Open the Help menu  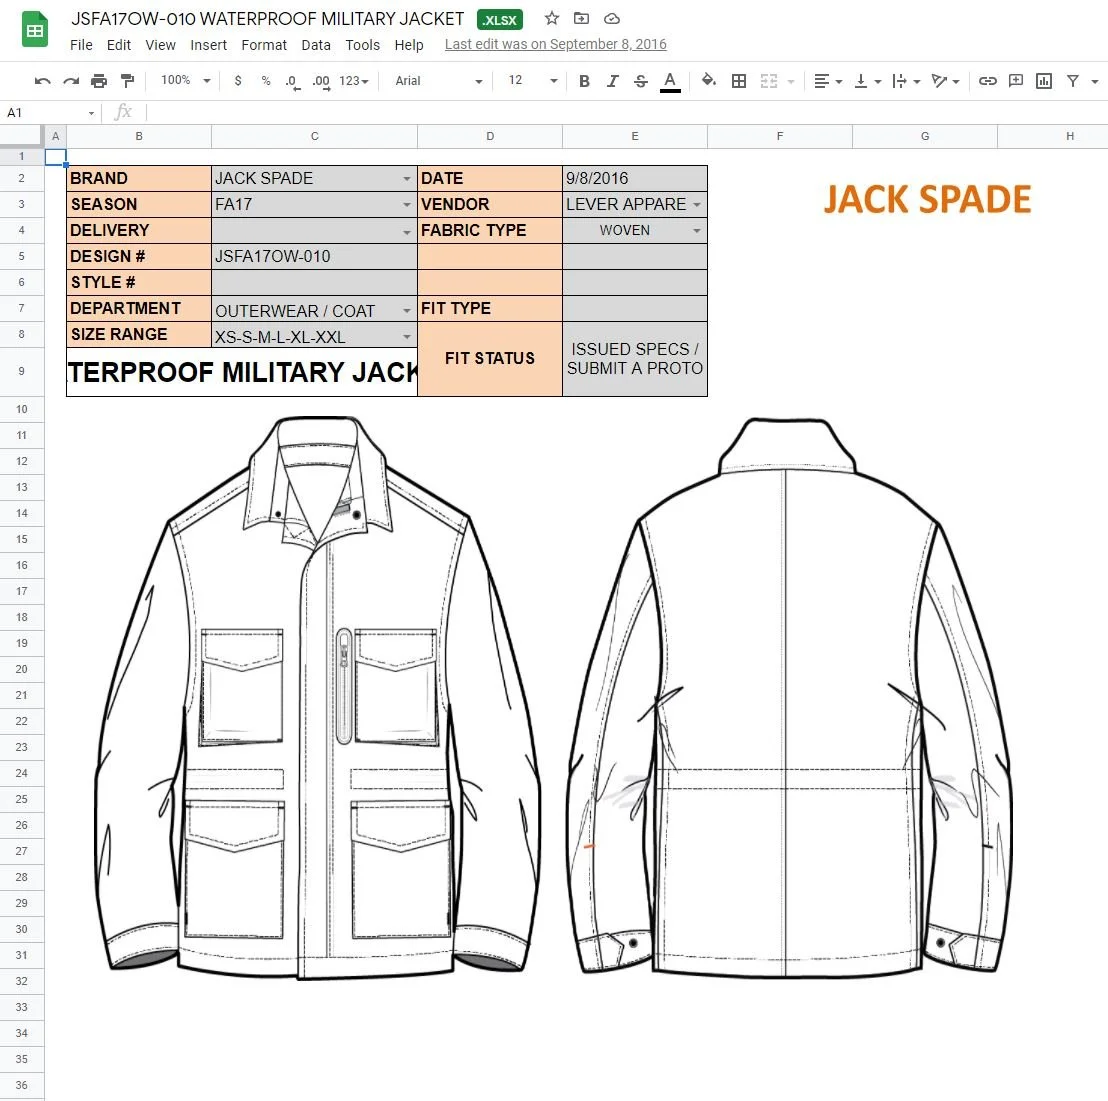[409, 45]
